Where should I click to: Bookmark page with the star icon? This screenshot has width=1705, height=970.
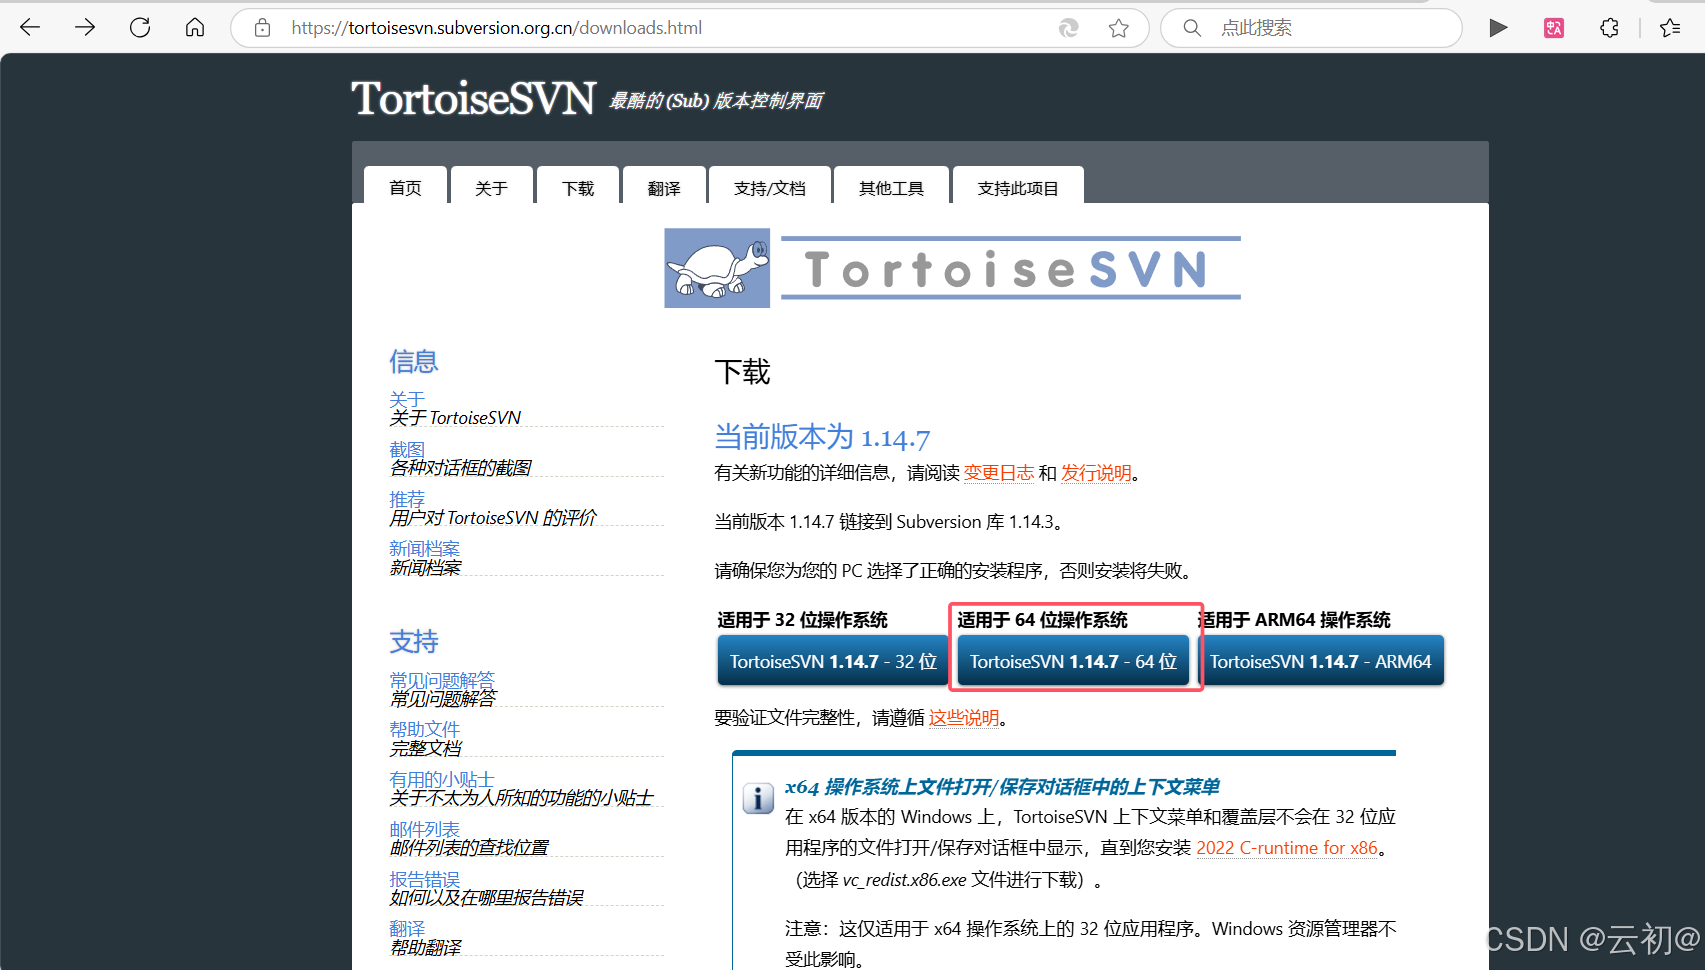point(1119,28)
